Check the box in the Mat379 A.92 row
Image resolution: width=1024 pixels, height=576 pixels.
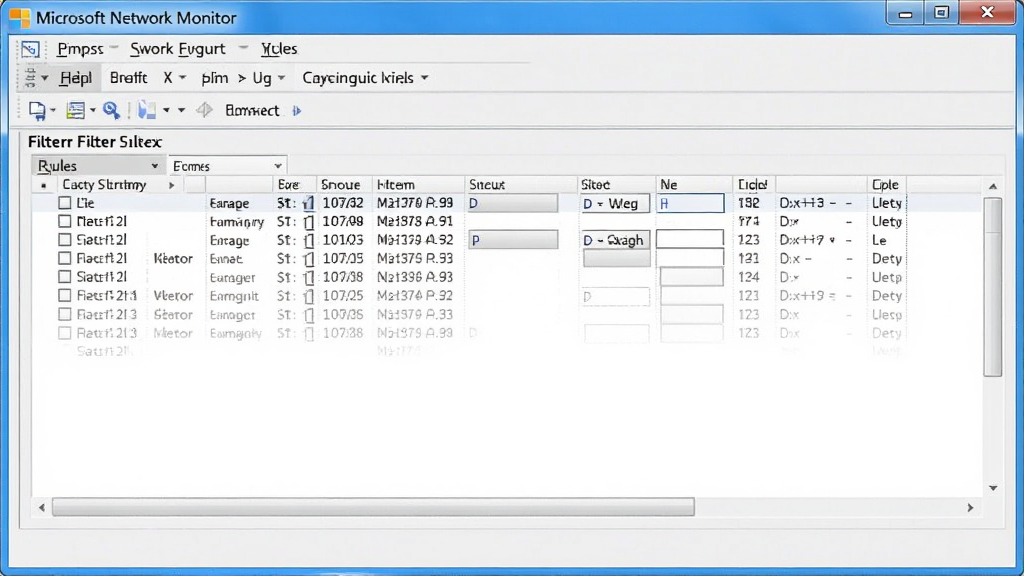pos(65,240)
